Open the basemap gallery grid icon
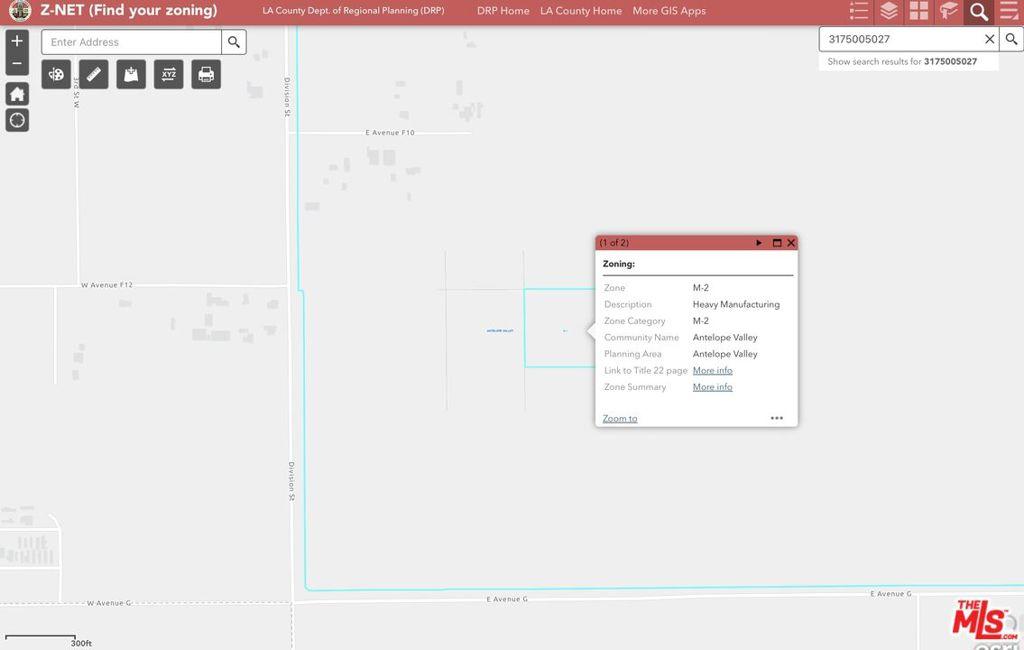Image resolution: width=1024 pixels, height=650 pixels. [x=919, y=11]
